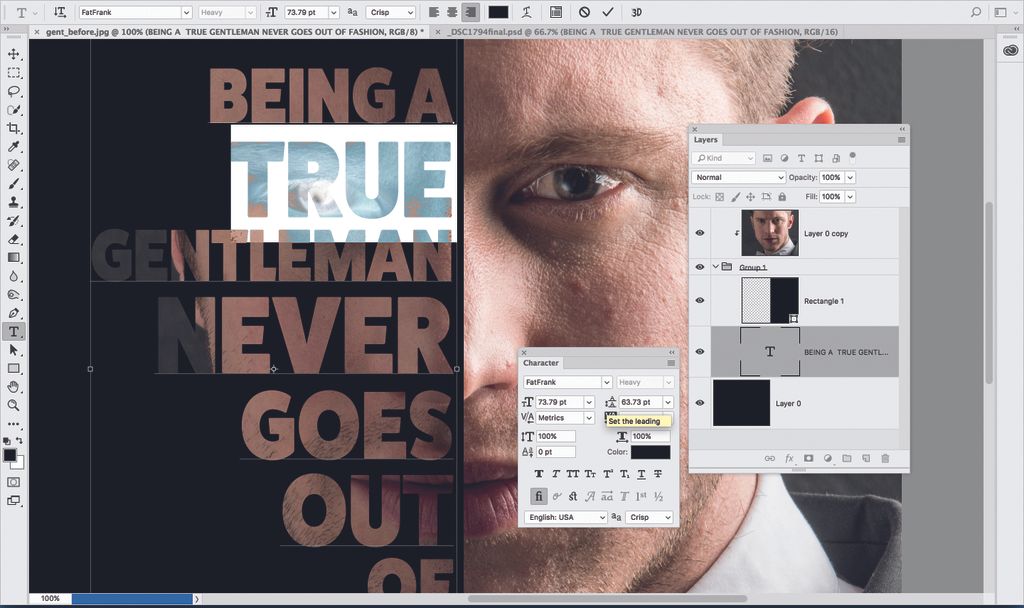Image resolution: width=1024 pixels, height=608 pixels.
Task: Click the Create new layer icon
Action: [866, 458]
